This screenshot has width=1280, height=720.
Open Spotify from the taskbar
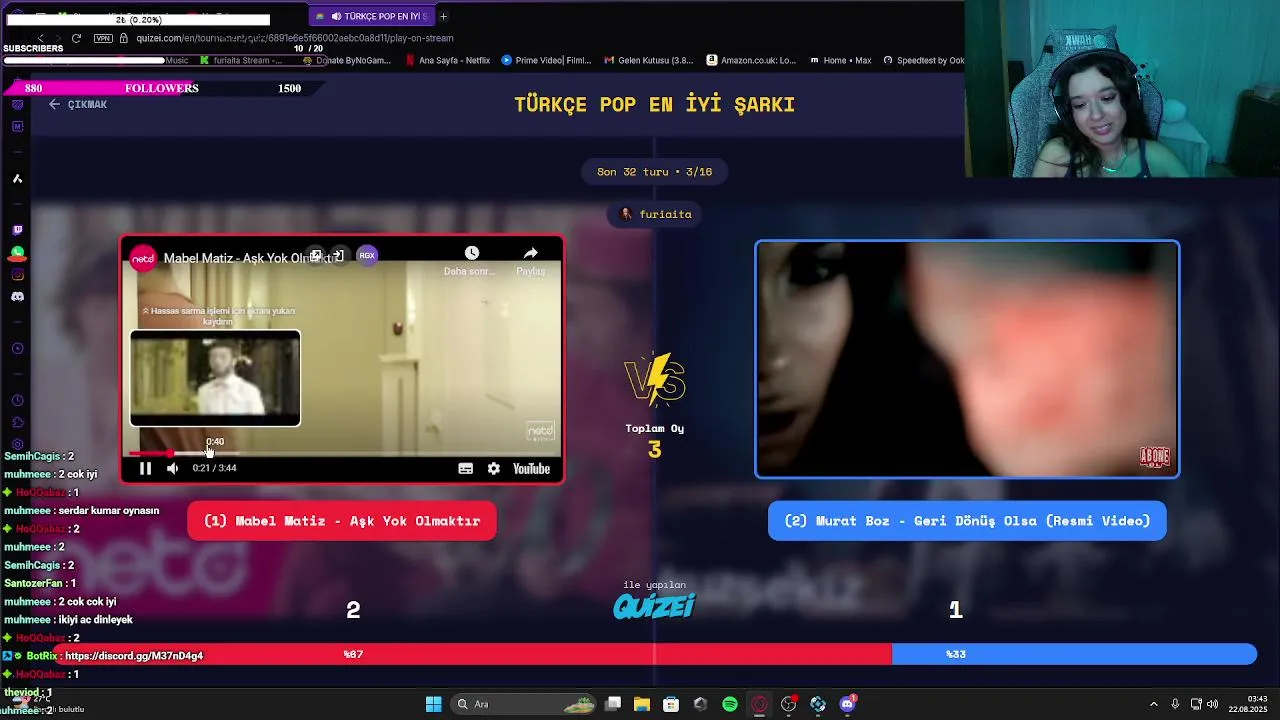click(x=730, y=704)
